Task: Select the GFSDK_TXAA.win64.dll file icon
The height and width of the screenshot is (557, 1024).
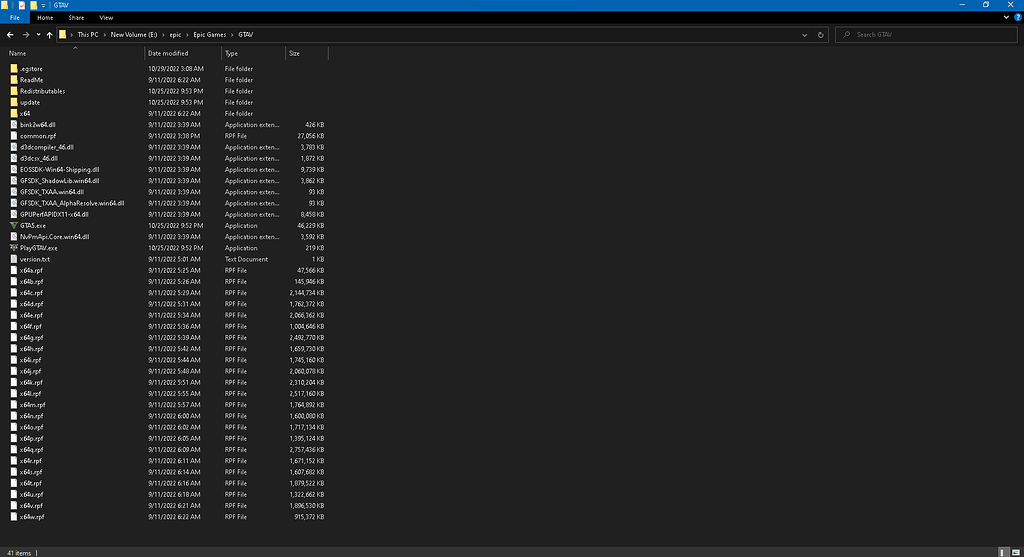Action: [14, 192]
